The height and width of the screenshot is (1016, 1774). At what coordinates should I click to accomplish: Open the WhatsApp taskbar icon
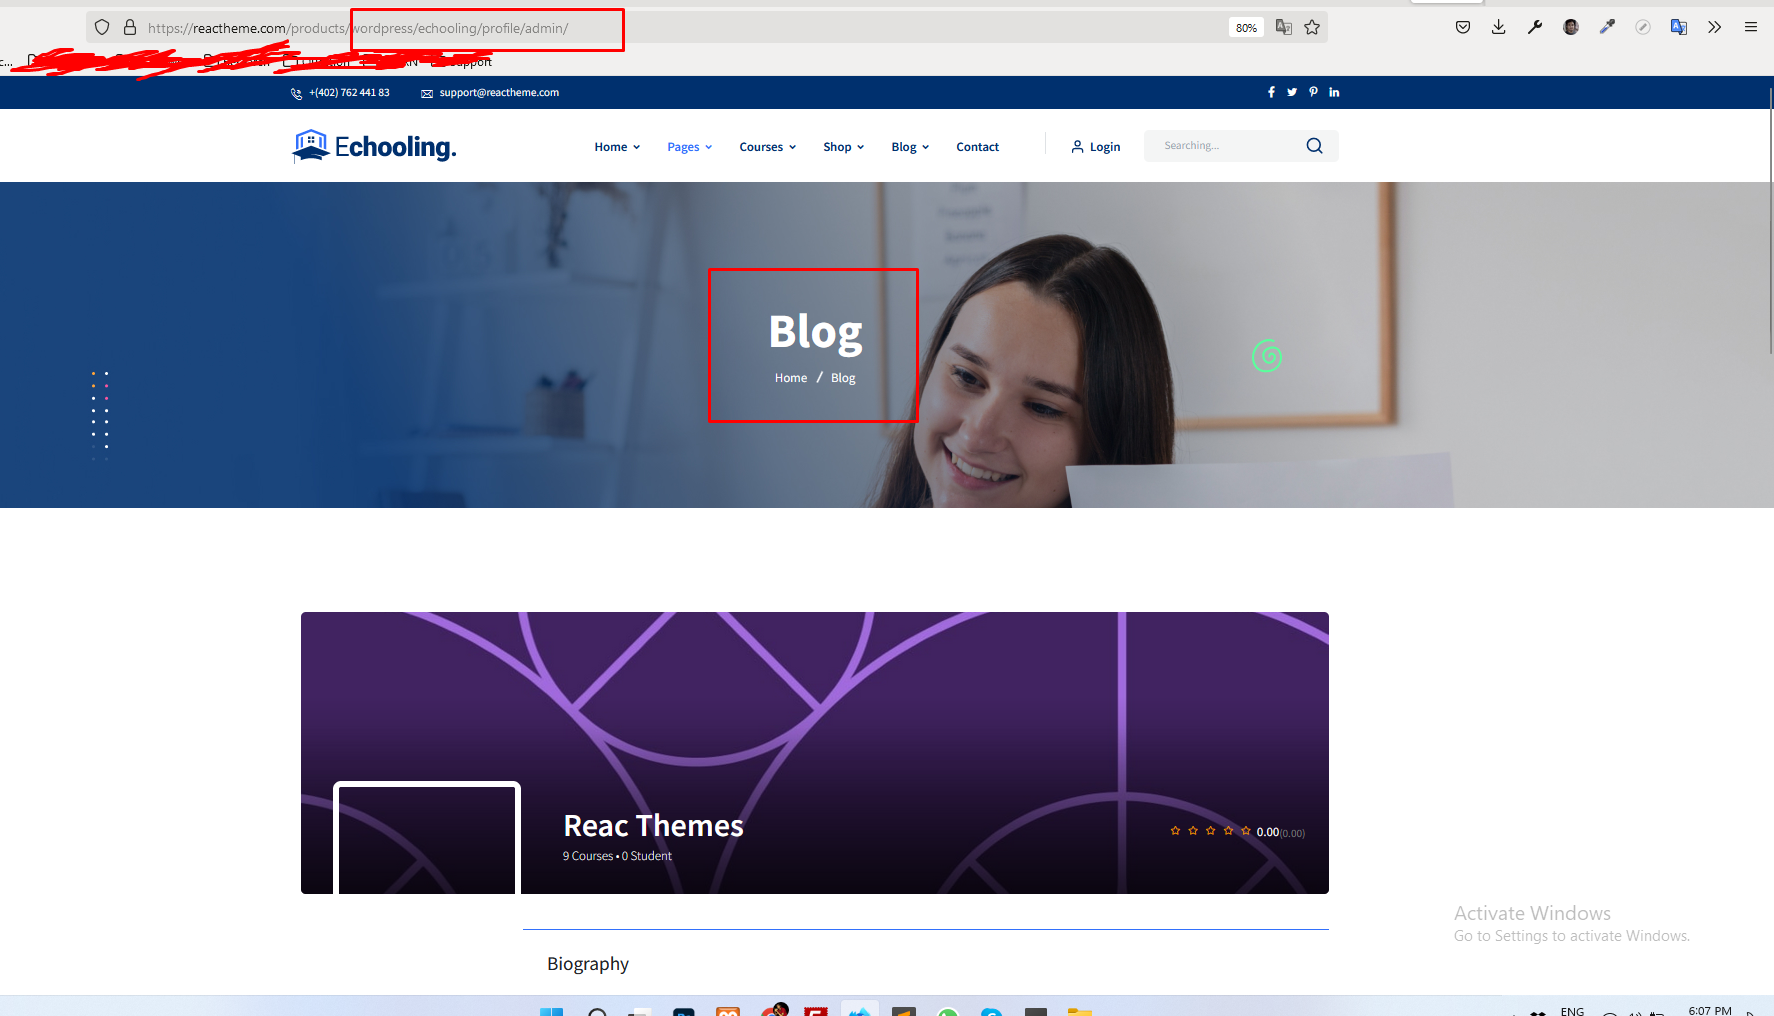pyautogui.click(x=948, y=1011)
